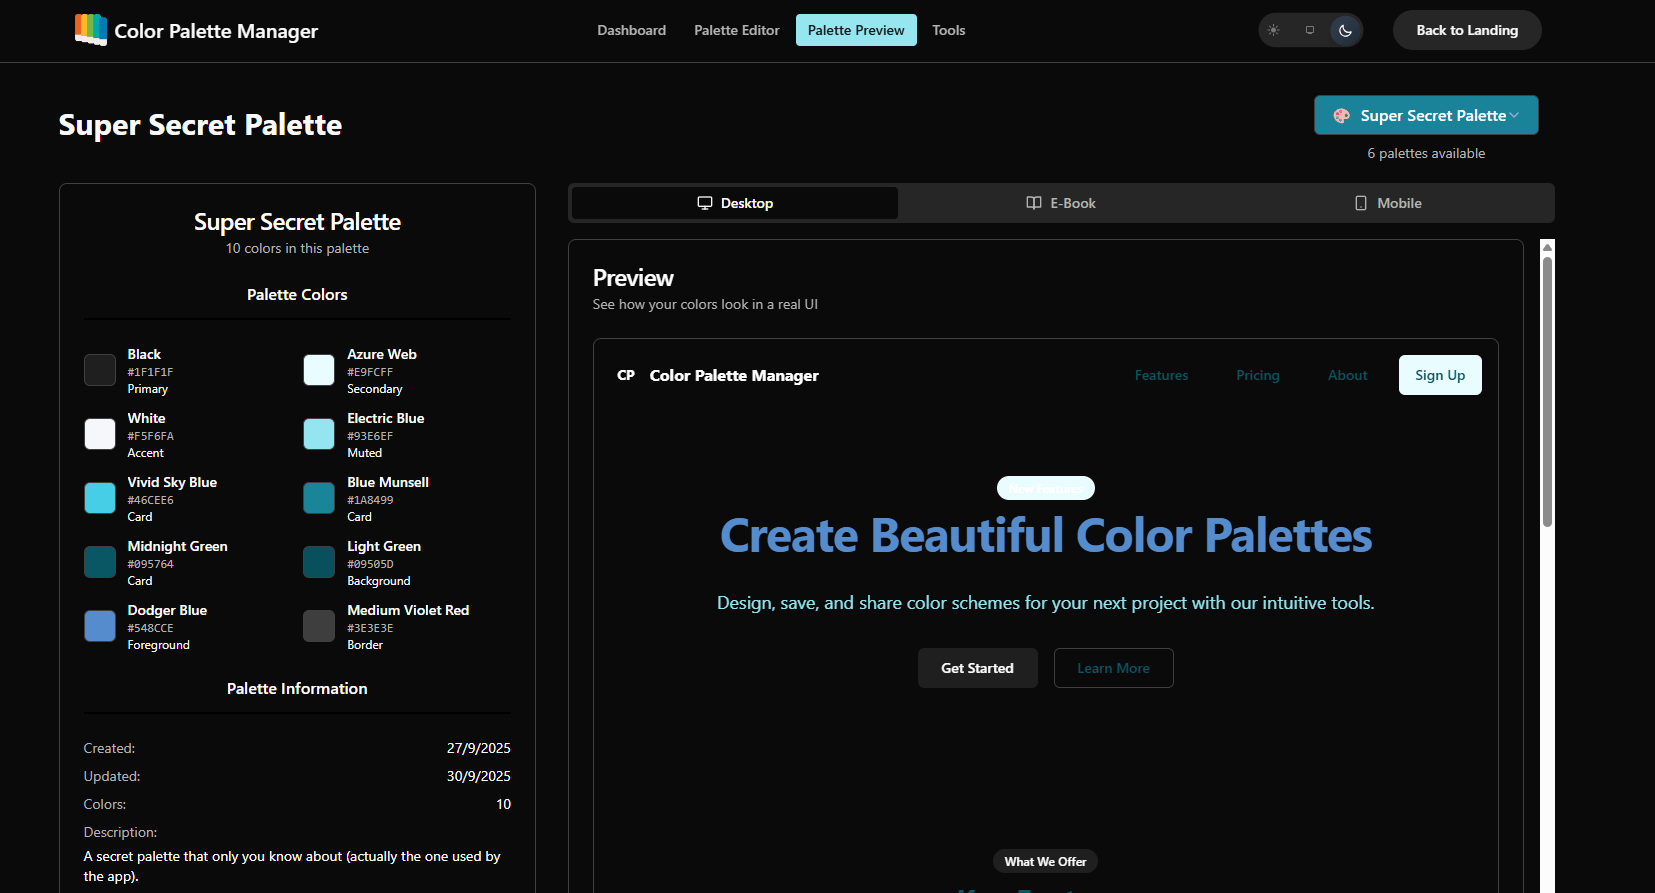Image resolution: width=1655 pixels, height=893 pixels.
Task: Click the Desktop monitor icon
Action: [x=704, y=203]
